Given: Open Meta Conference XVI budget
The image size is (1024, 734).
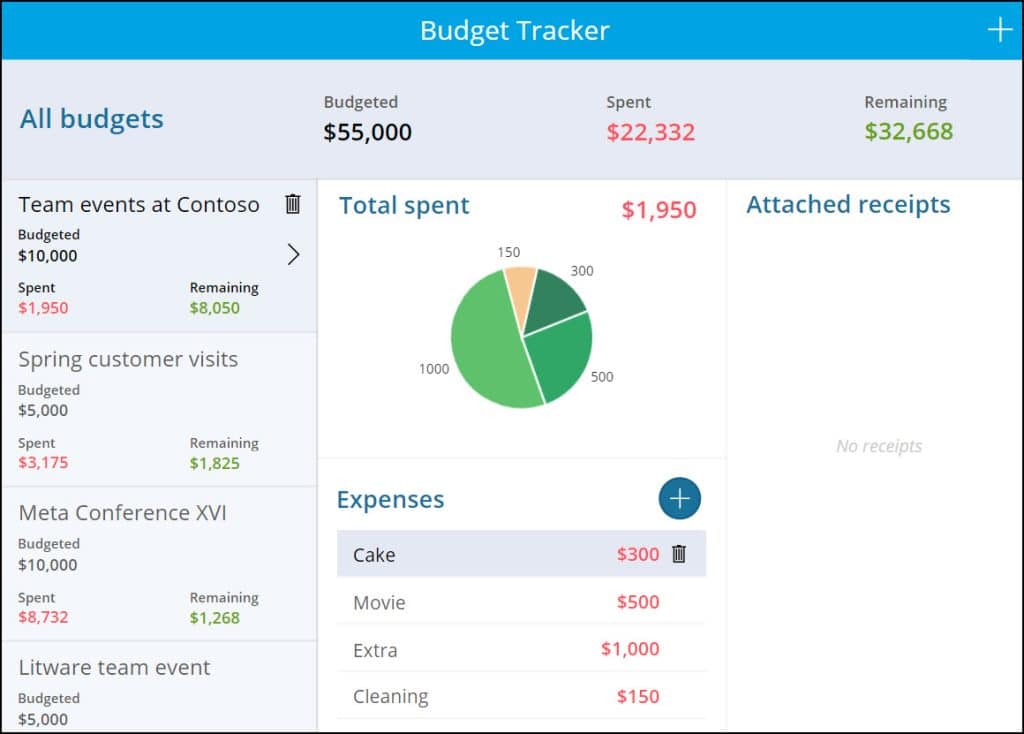Looking at the screenshot, I should click(159, 564).
